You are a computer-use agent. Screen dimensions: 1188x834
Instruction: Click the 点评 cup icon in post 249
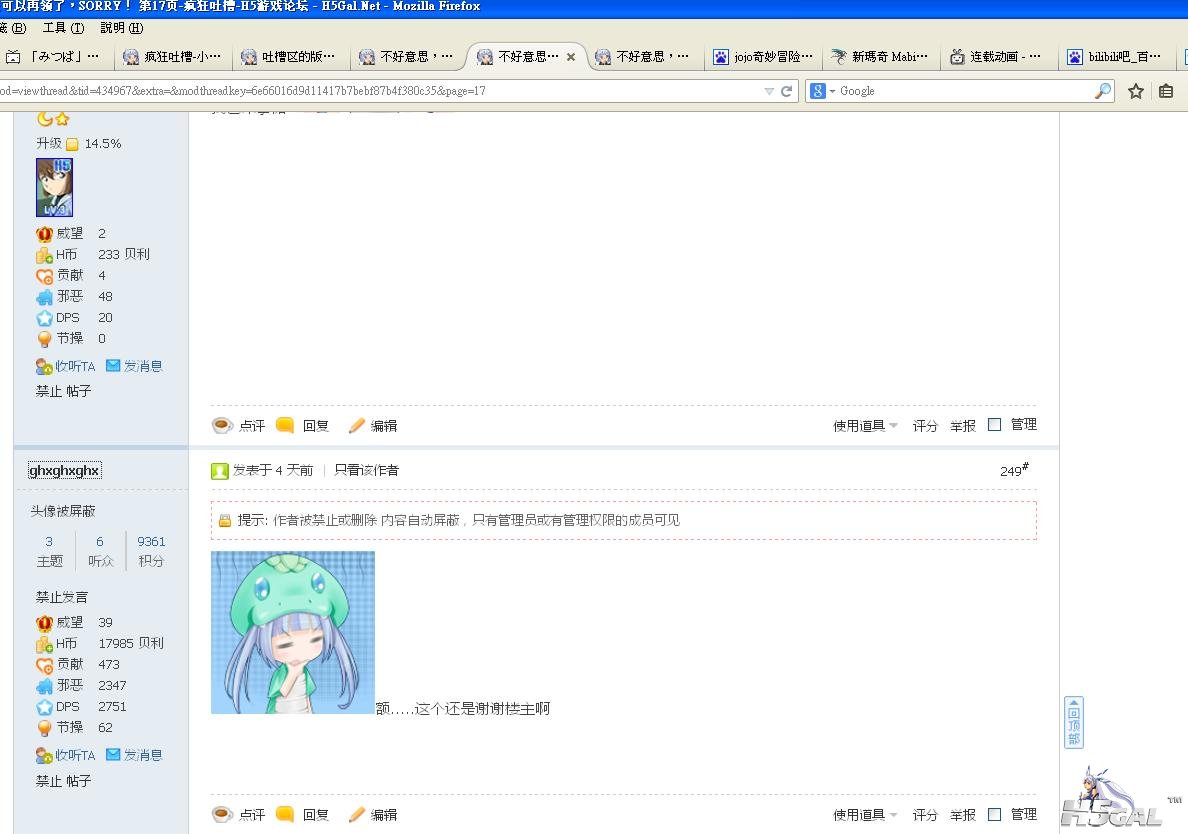222,814
